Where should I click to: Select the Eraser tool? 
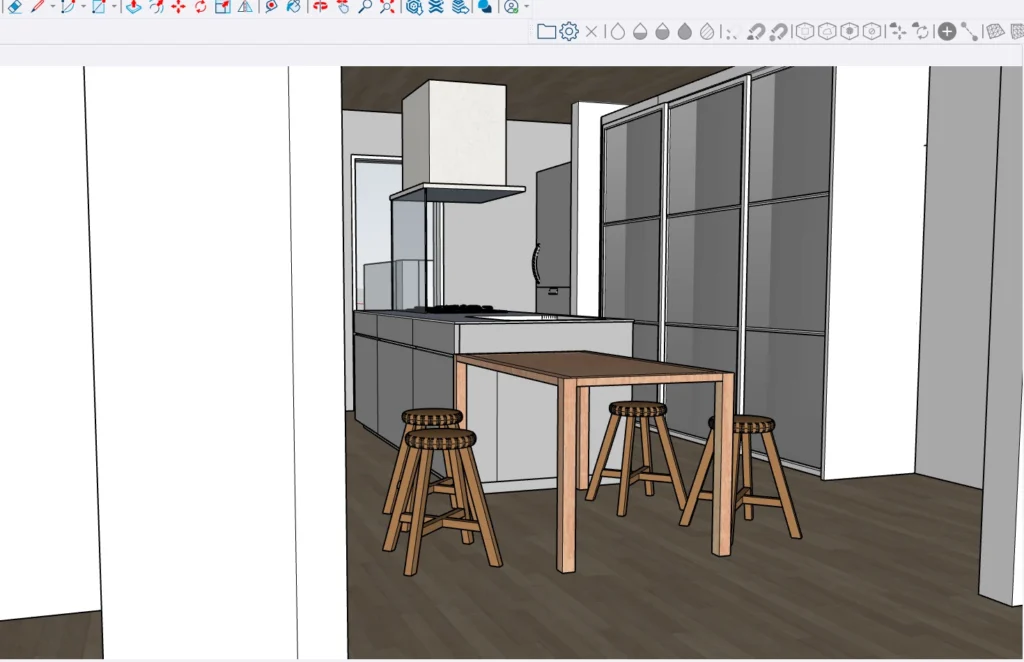click(x=14, y=7)
